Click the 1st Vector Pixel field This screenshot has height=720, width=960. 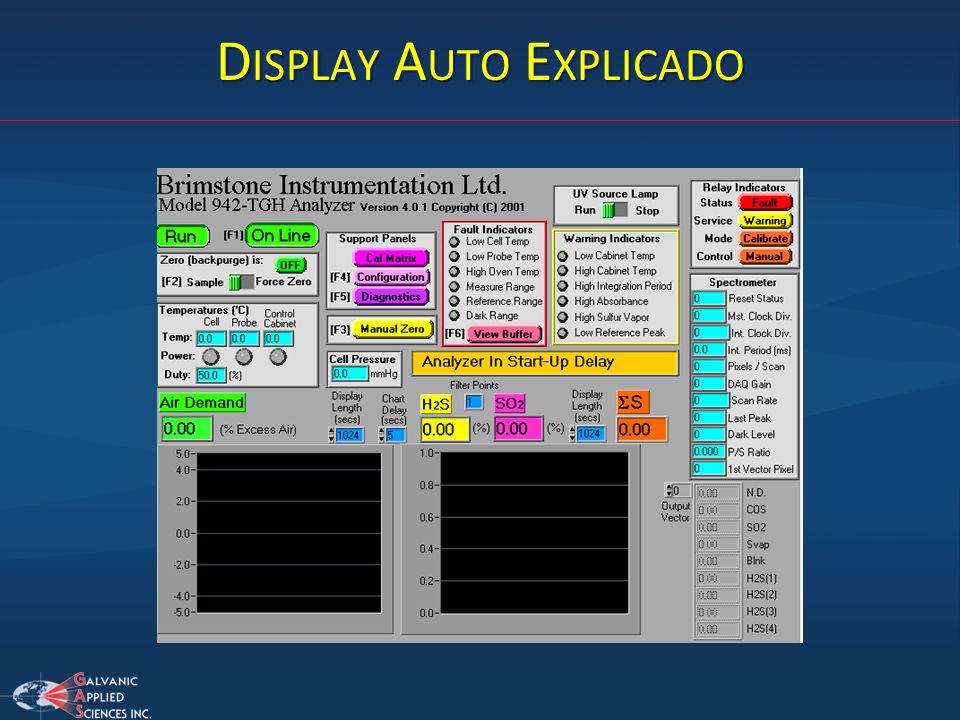709,469
